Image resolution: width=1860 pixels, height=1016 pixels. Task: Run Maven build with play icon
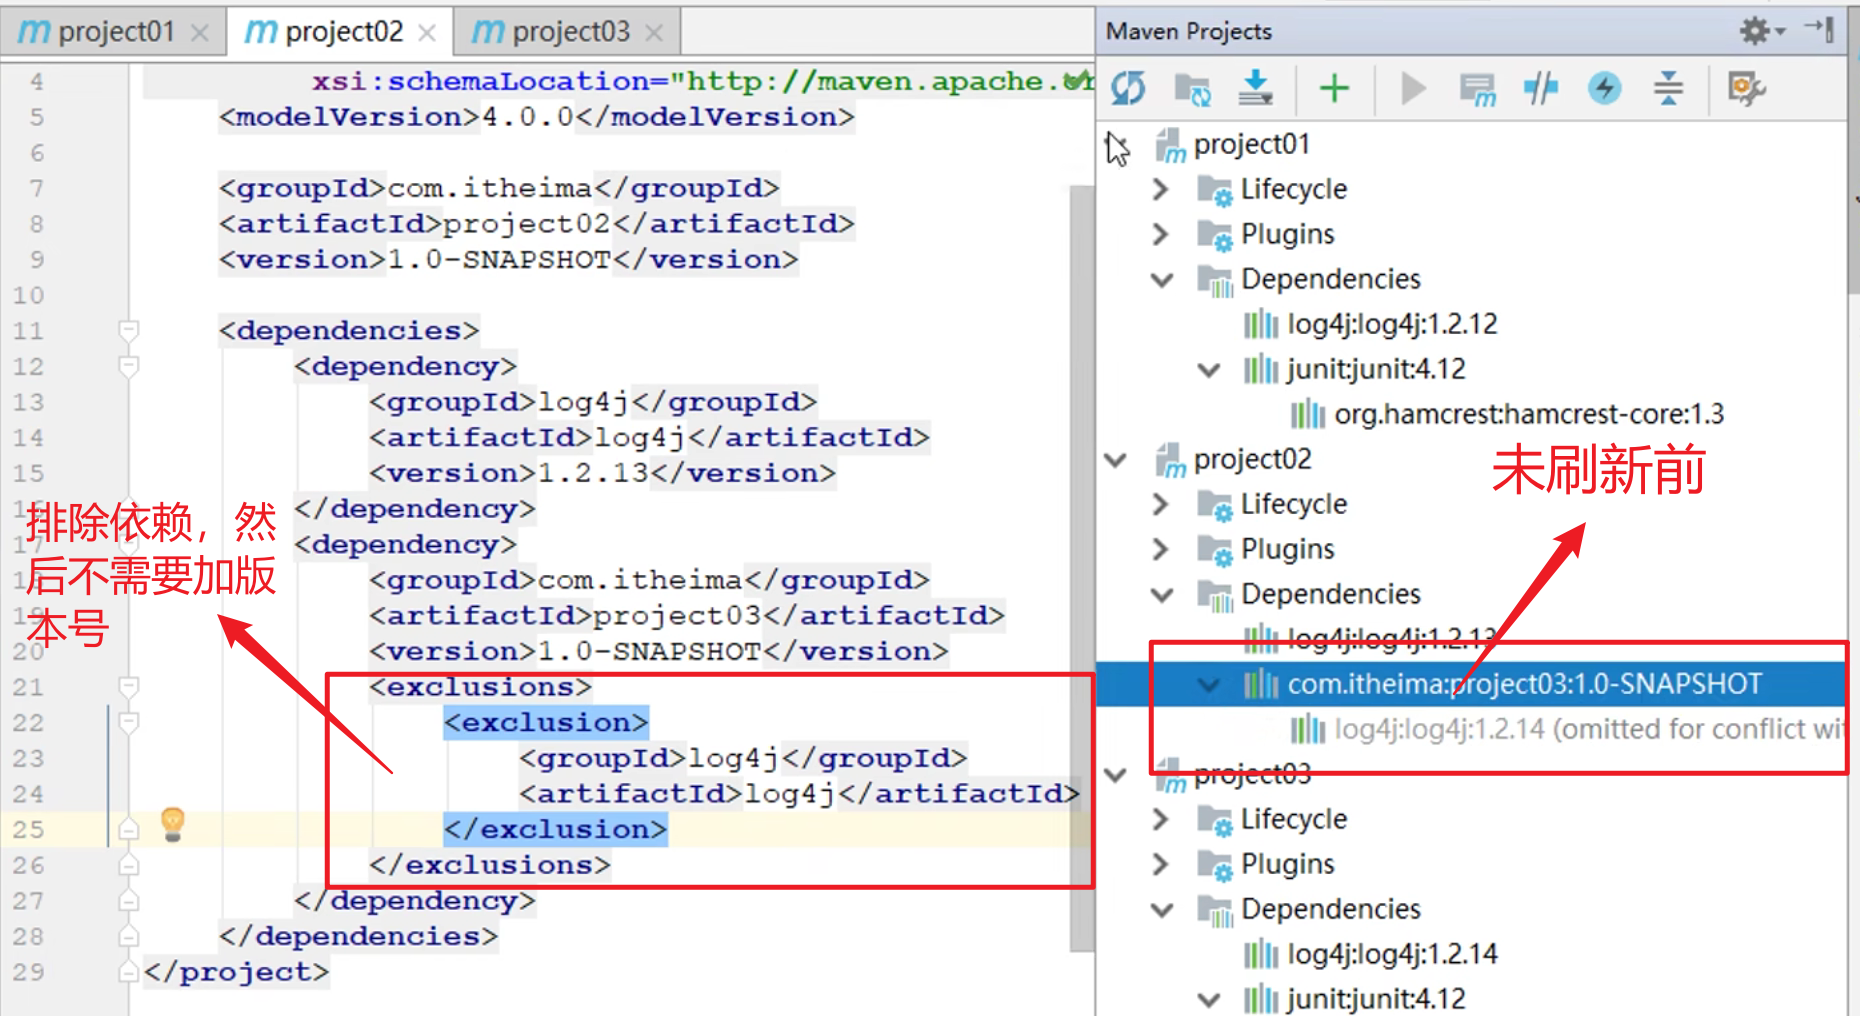point(1413,89)
